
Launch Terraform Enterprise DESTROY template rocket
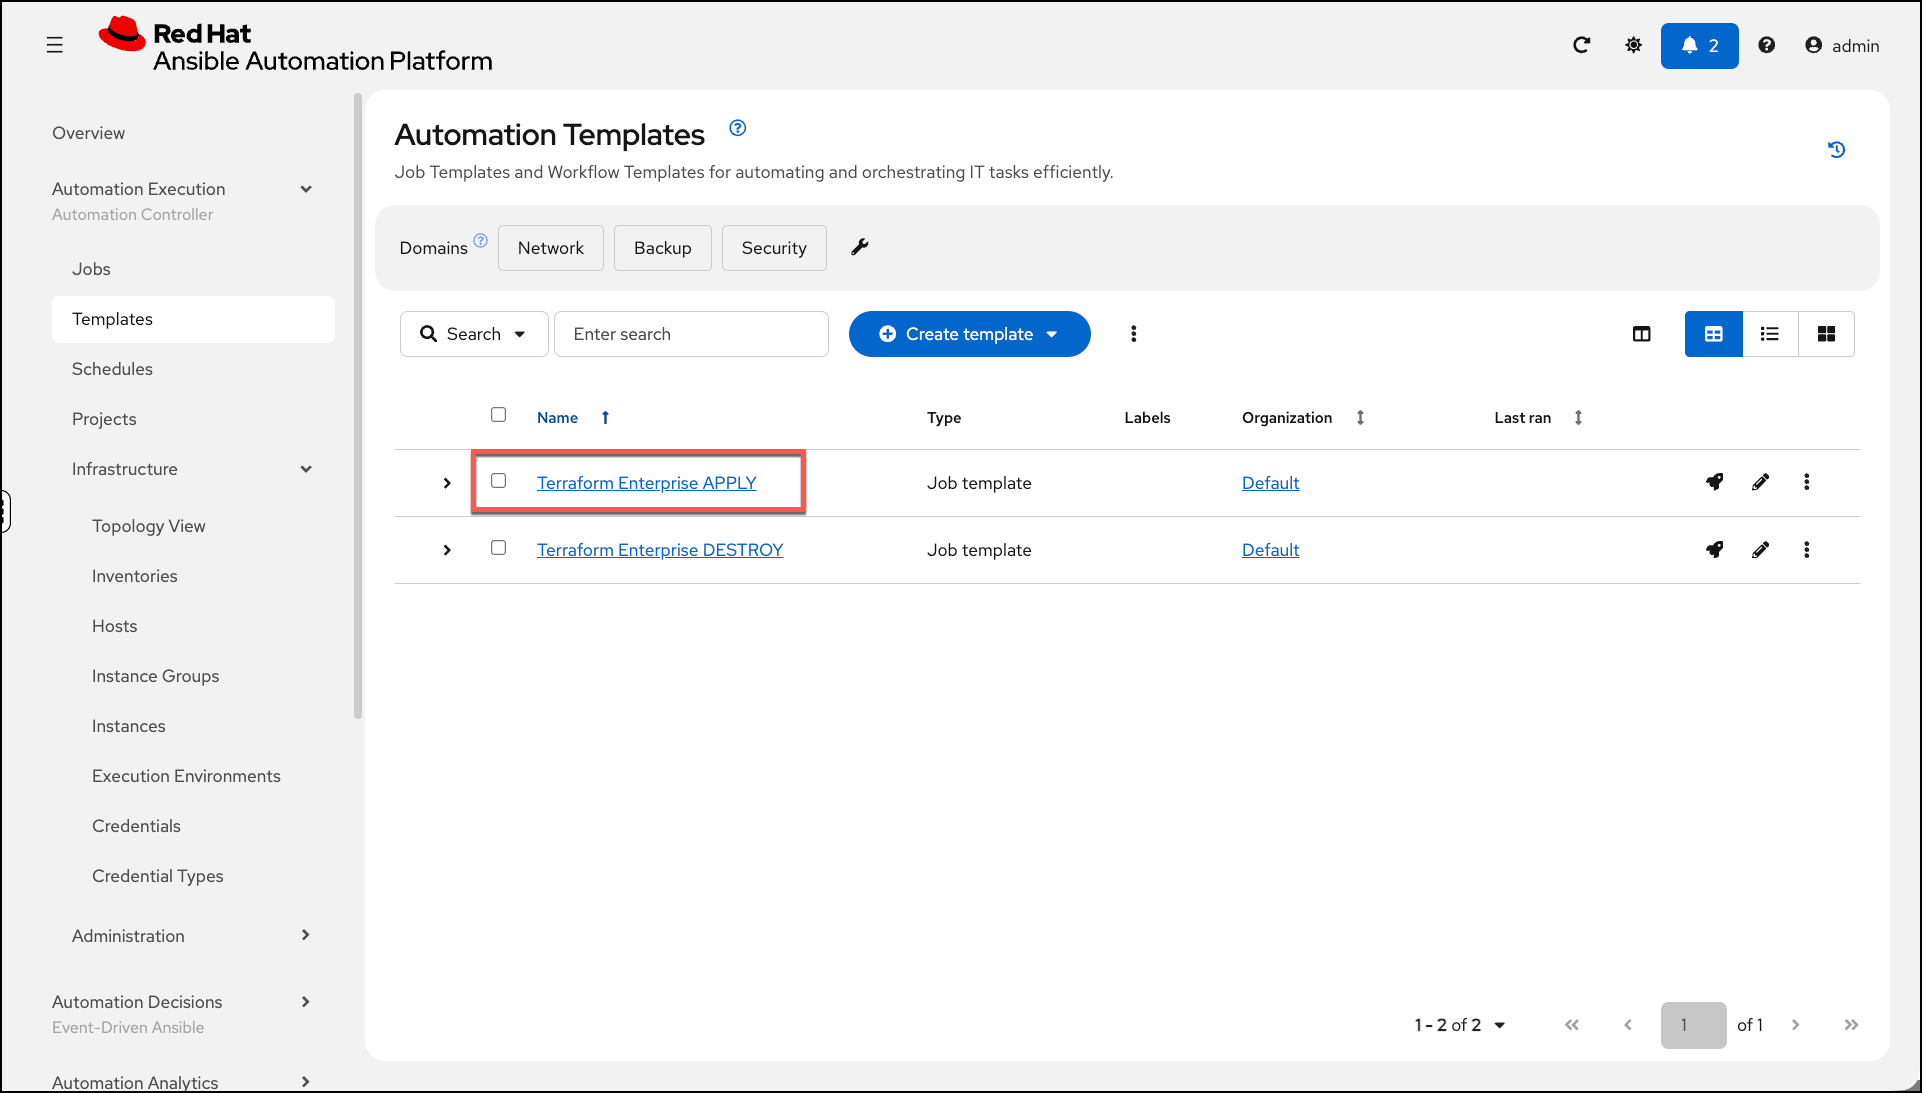[1714, 549]
